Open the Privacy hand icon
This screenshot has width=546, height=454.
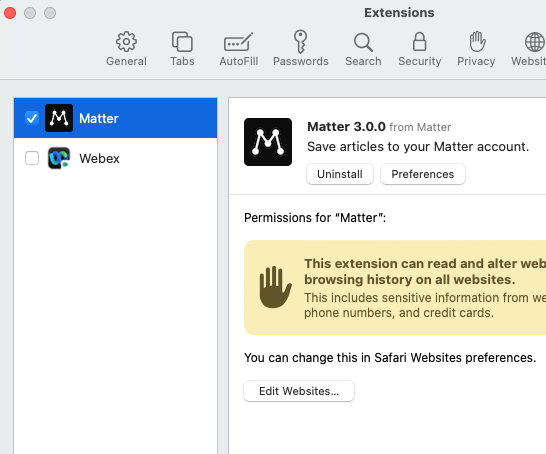477,41
